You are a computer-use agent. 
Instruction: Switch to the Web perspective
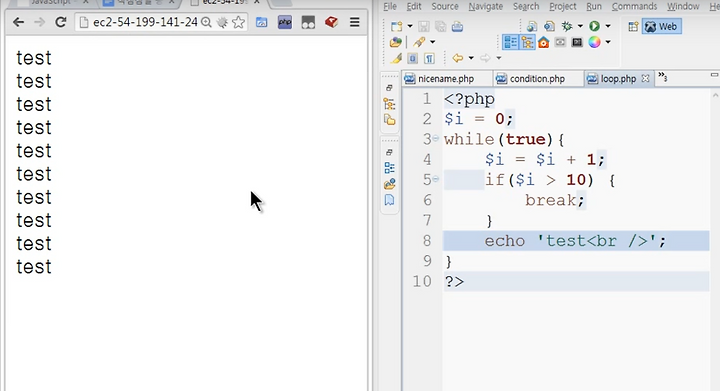[661, 27]
